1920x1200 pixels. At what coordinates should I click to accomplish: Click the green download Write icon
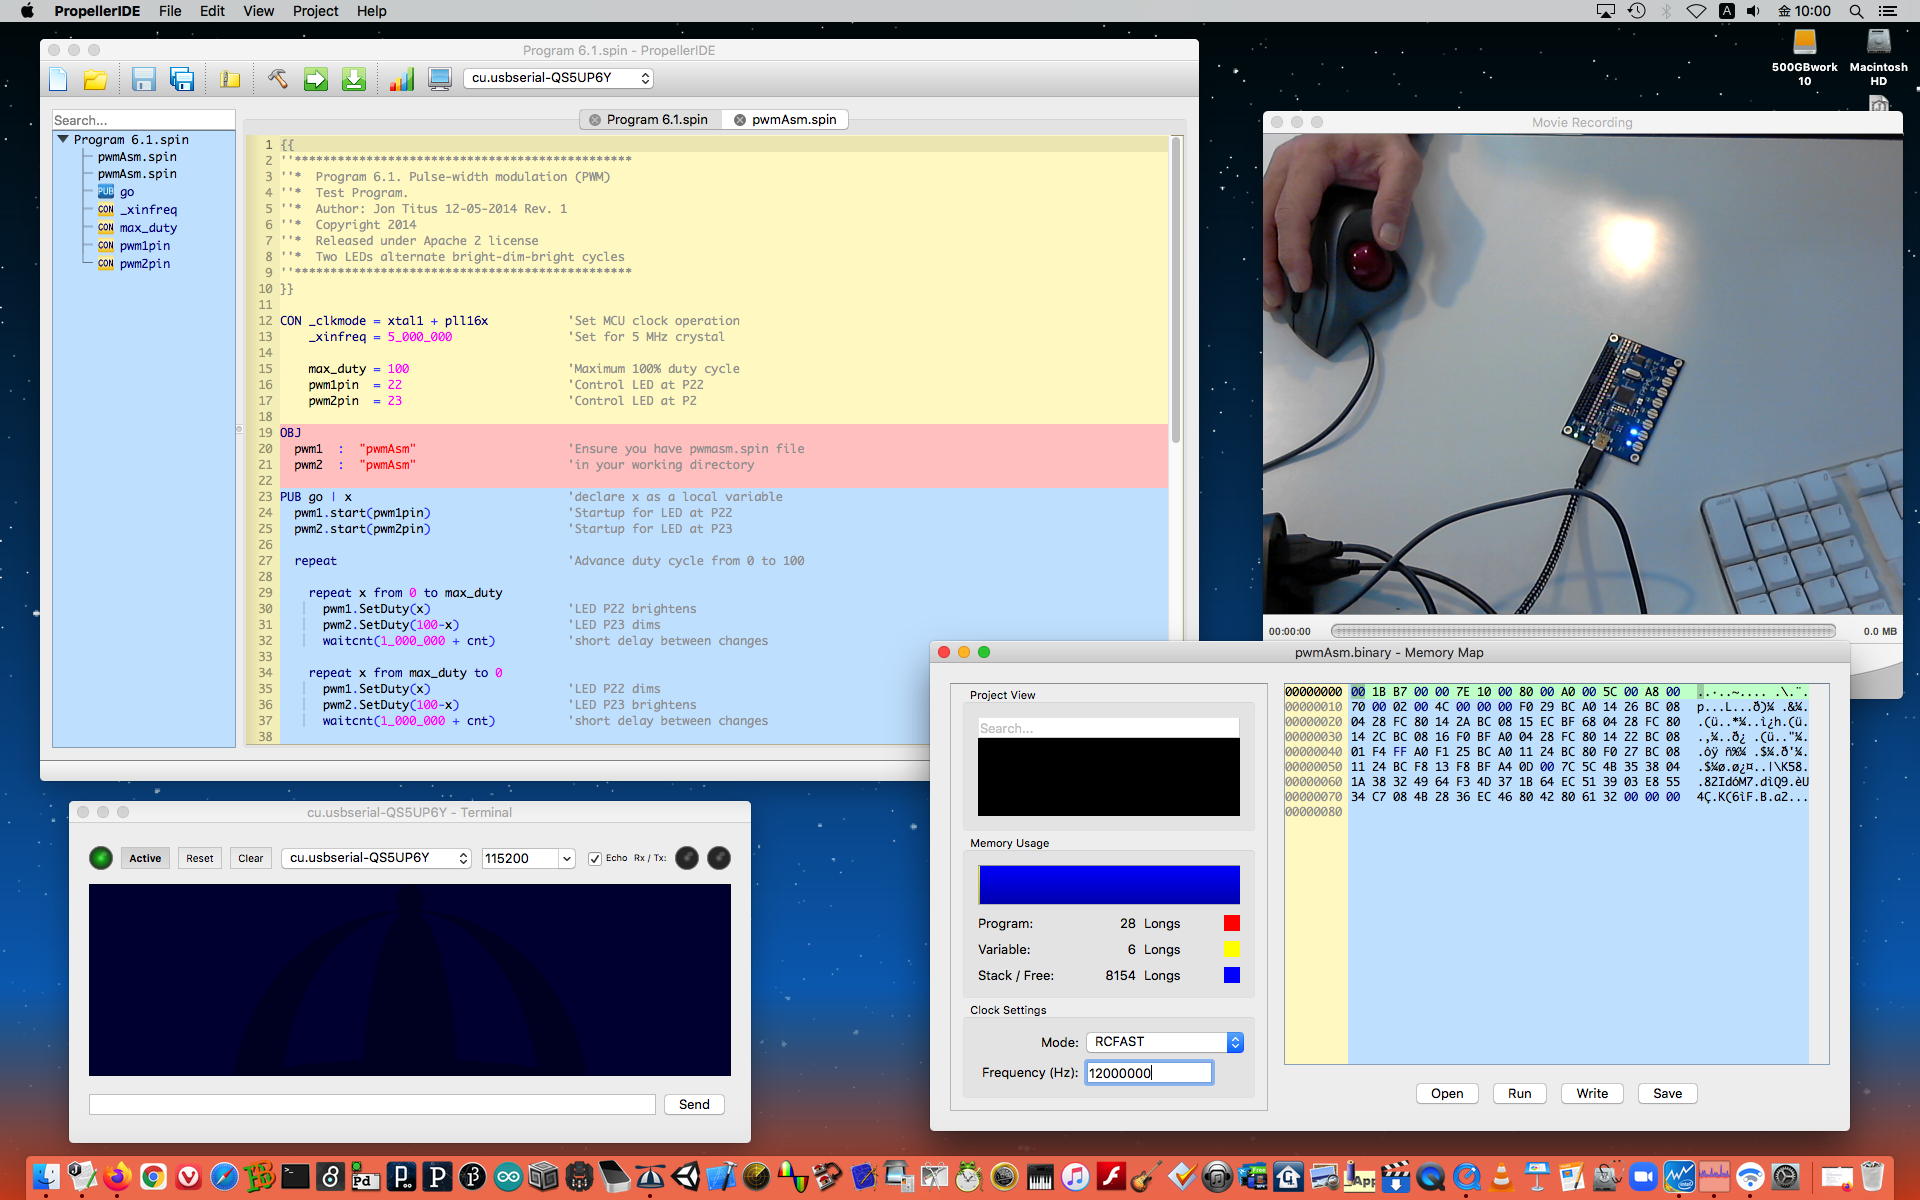coord(354,79)
